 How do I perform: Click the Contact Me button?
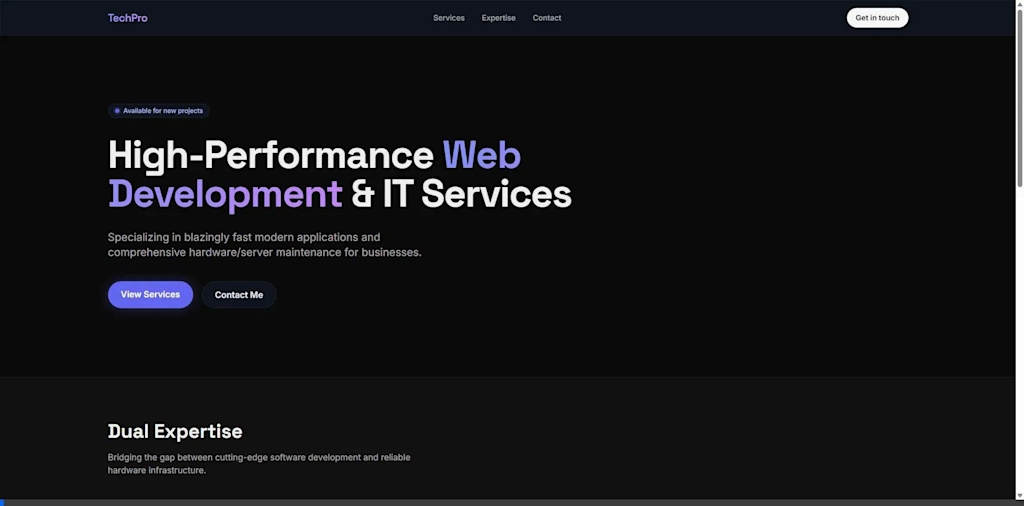(x=239, y=294)
